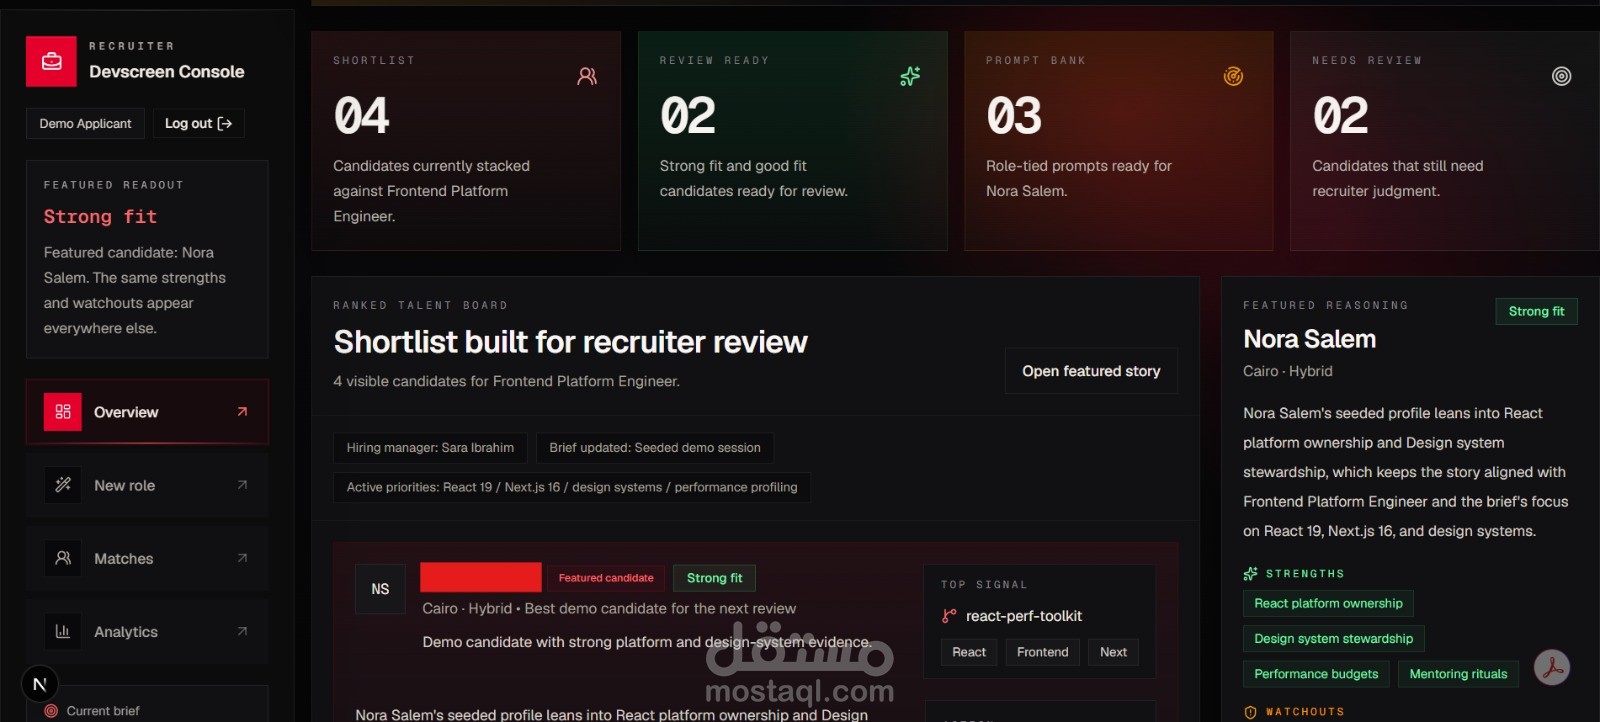The width and height of the screenshot is (1600, 722).
Task: Click the NS candidate initials avatar
Action: 380,589
